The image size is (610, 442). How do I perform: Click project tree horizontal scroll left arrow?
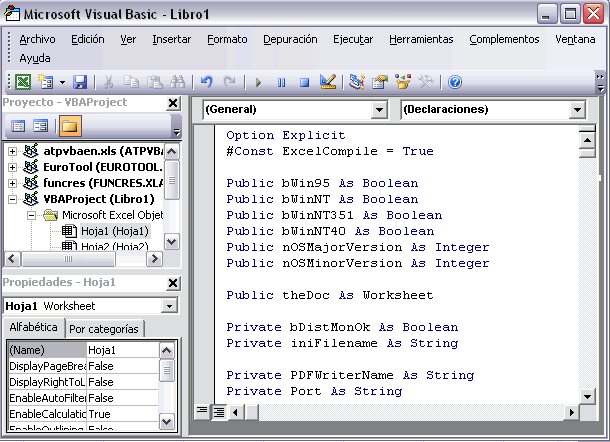tap(12, 259)
